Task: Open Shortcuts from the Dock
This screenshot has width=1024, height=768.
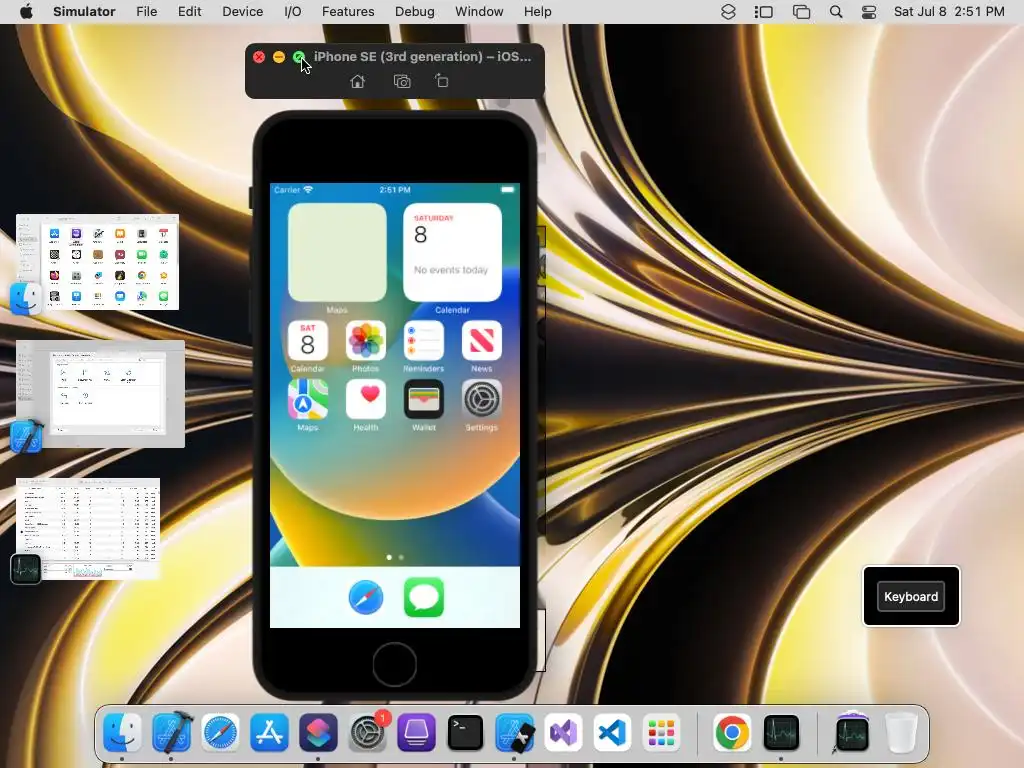Action: (318, 733)
